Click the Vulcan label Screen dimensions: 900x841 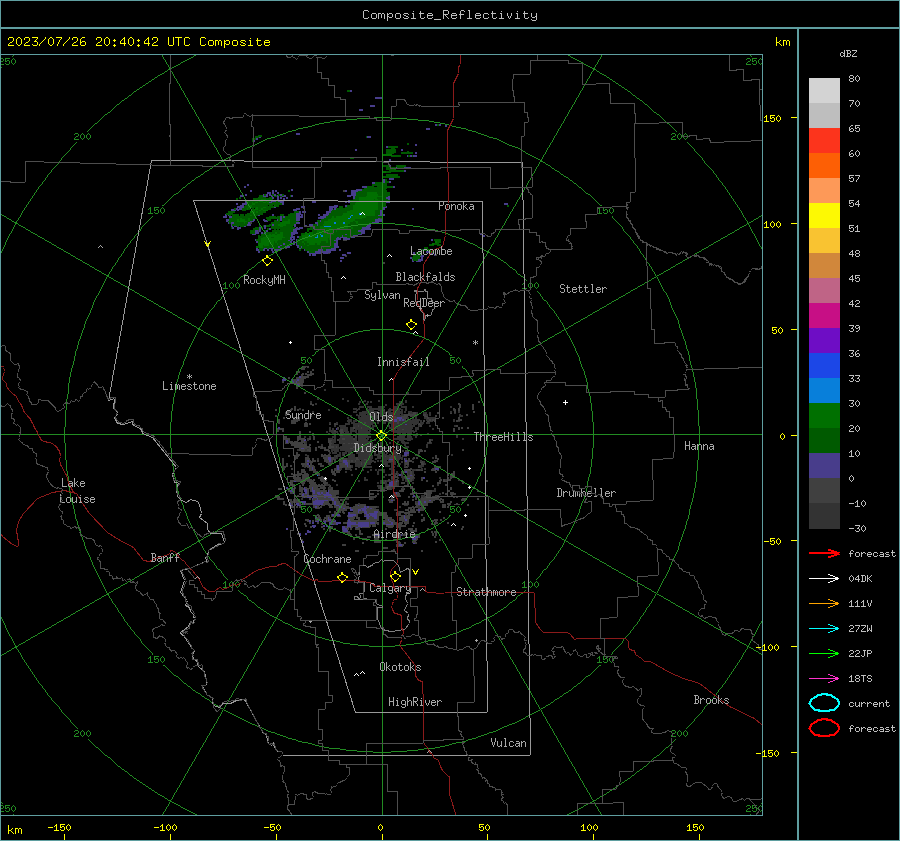tap(509, 743)
